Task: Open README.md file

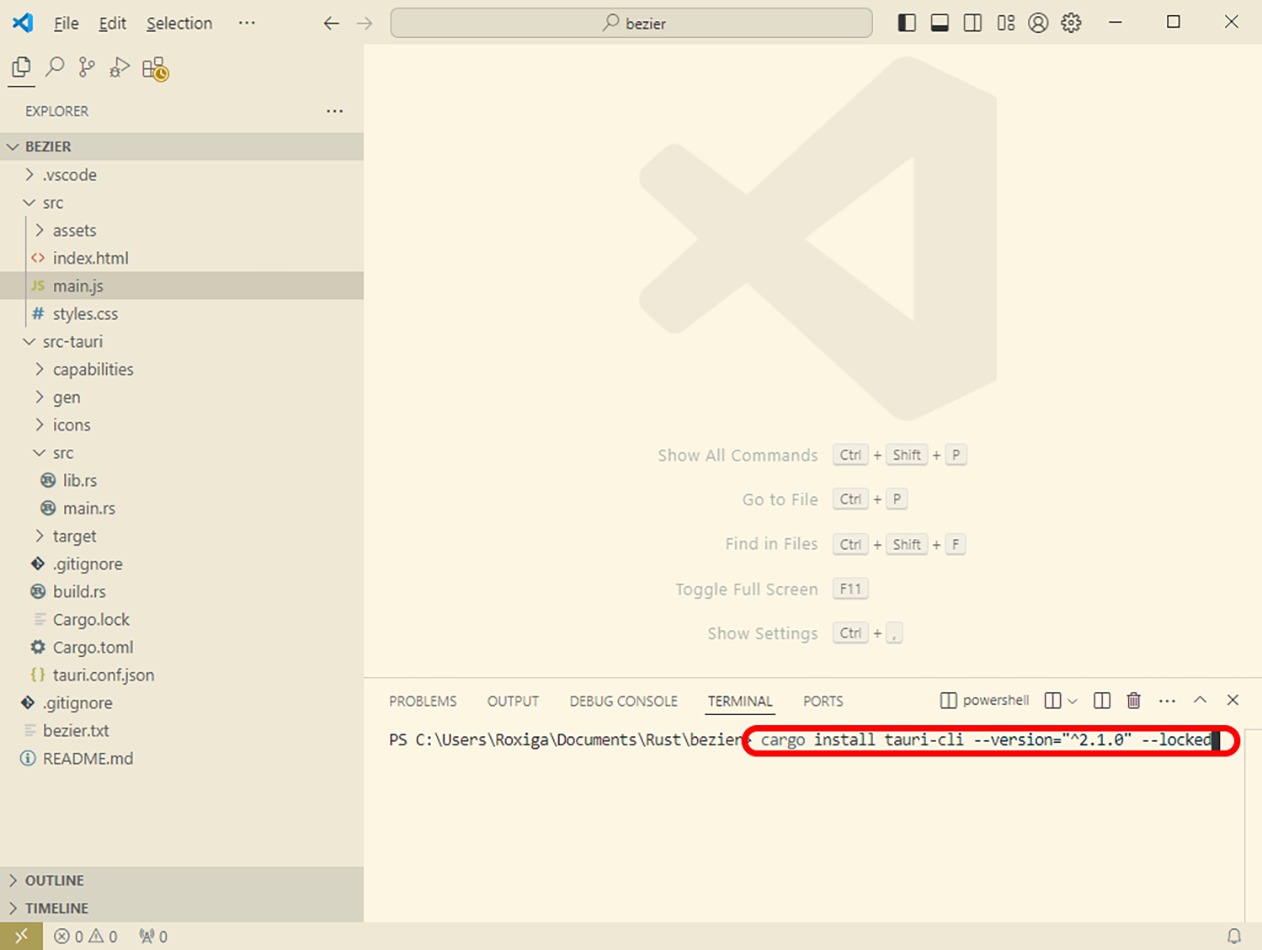Action: click(x=182, y=758)
